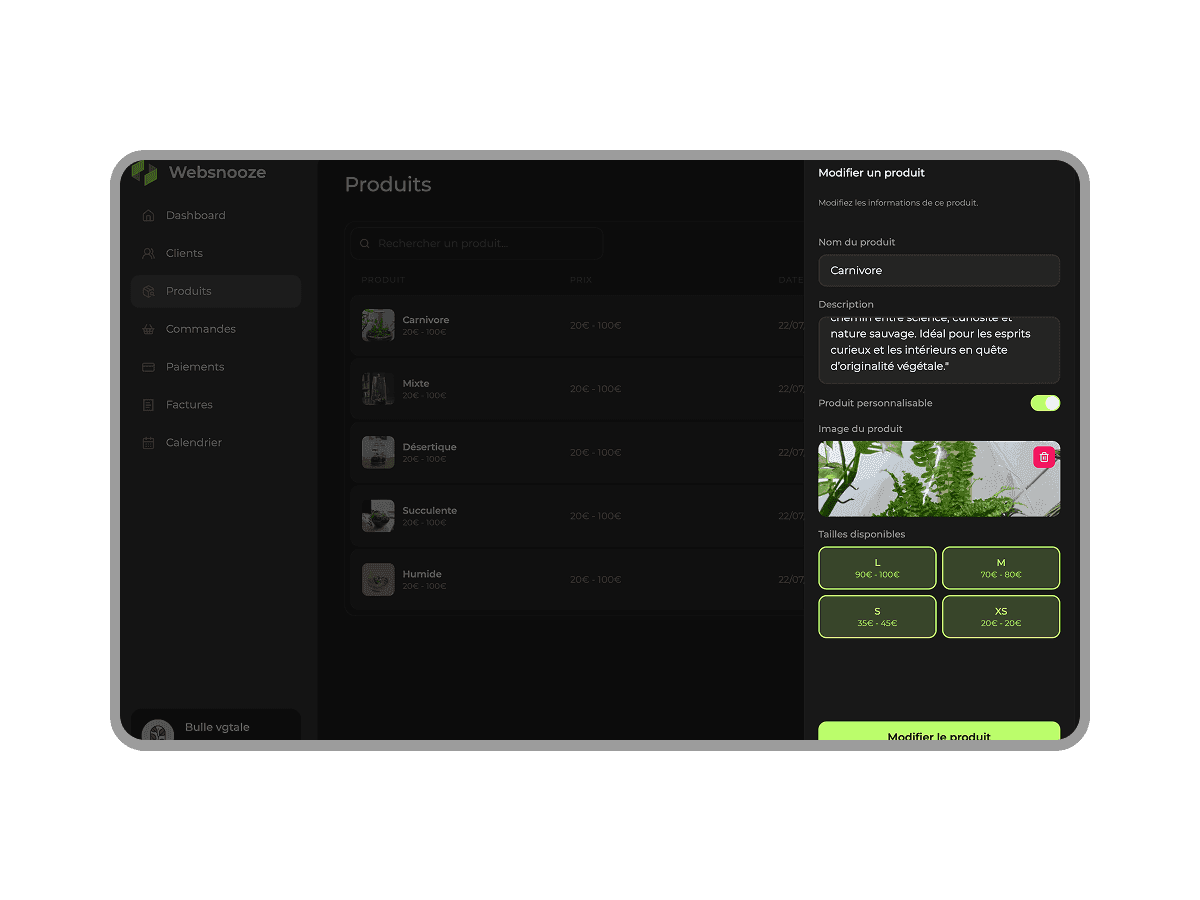Click the Clients people icon

point(148,254)
